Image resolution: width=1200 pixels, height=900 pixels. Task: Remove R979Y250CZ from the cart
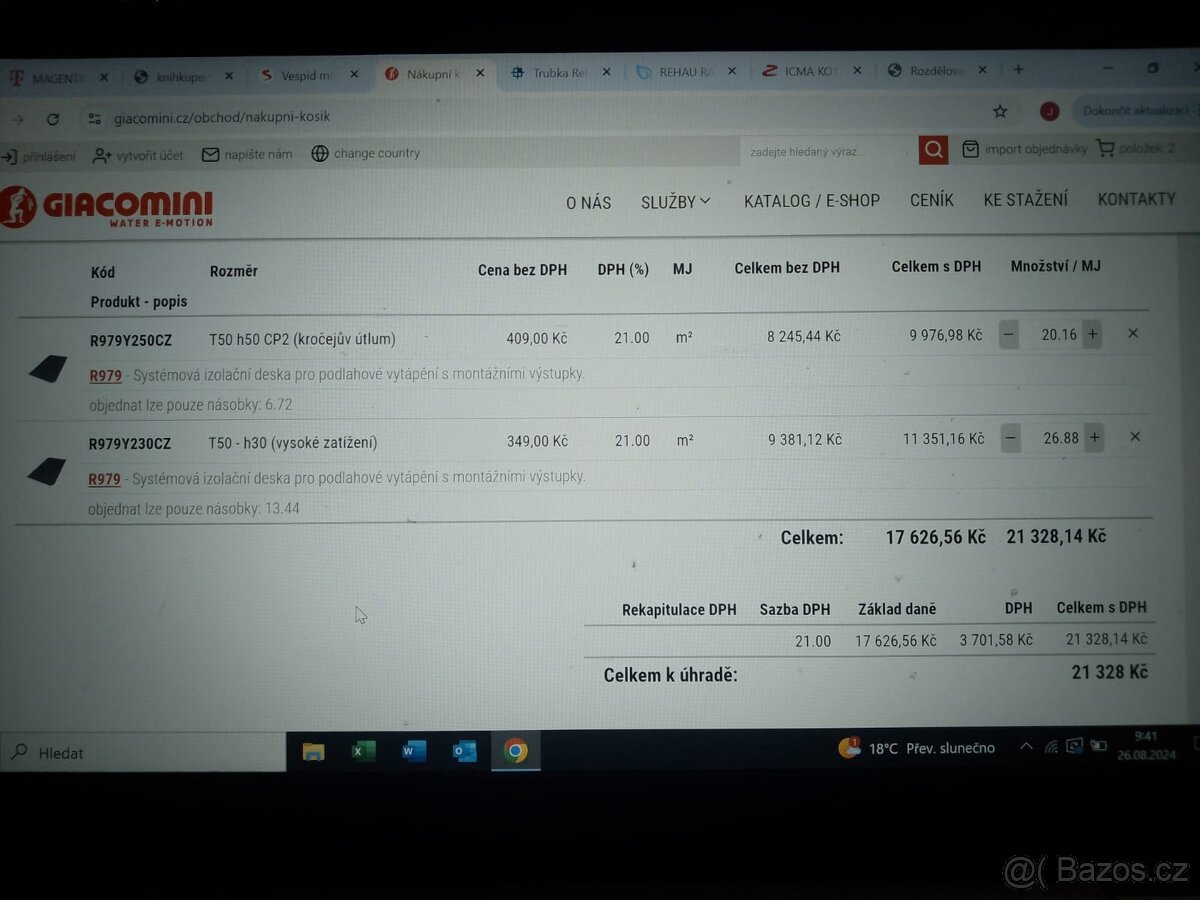1133,333
